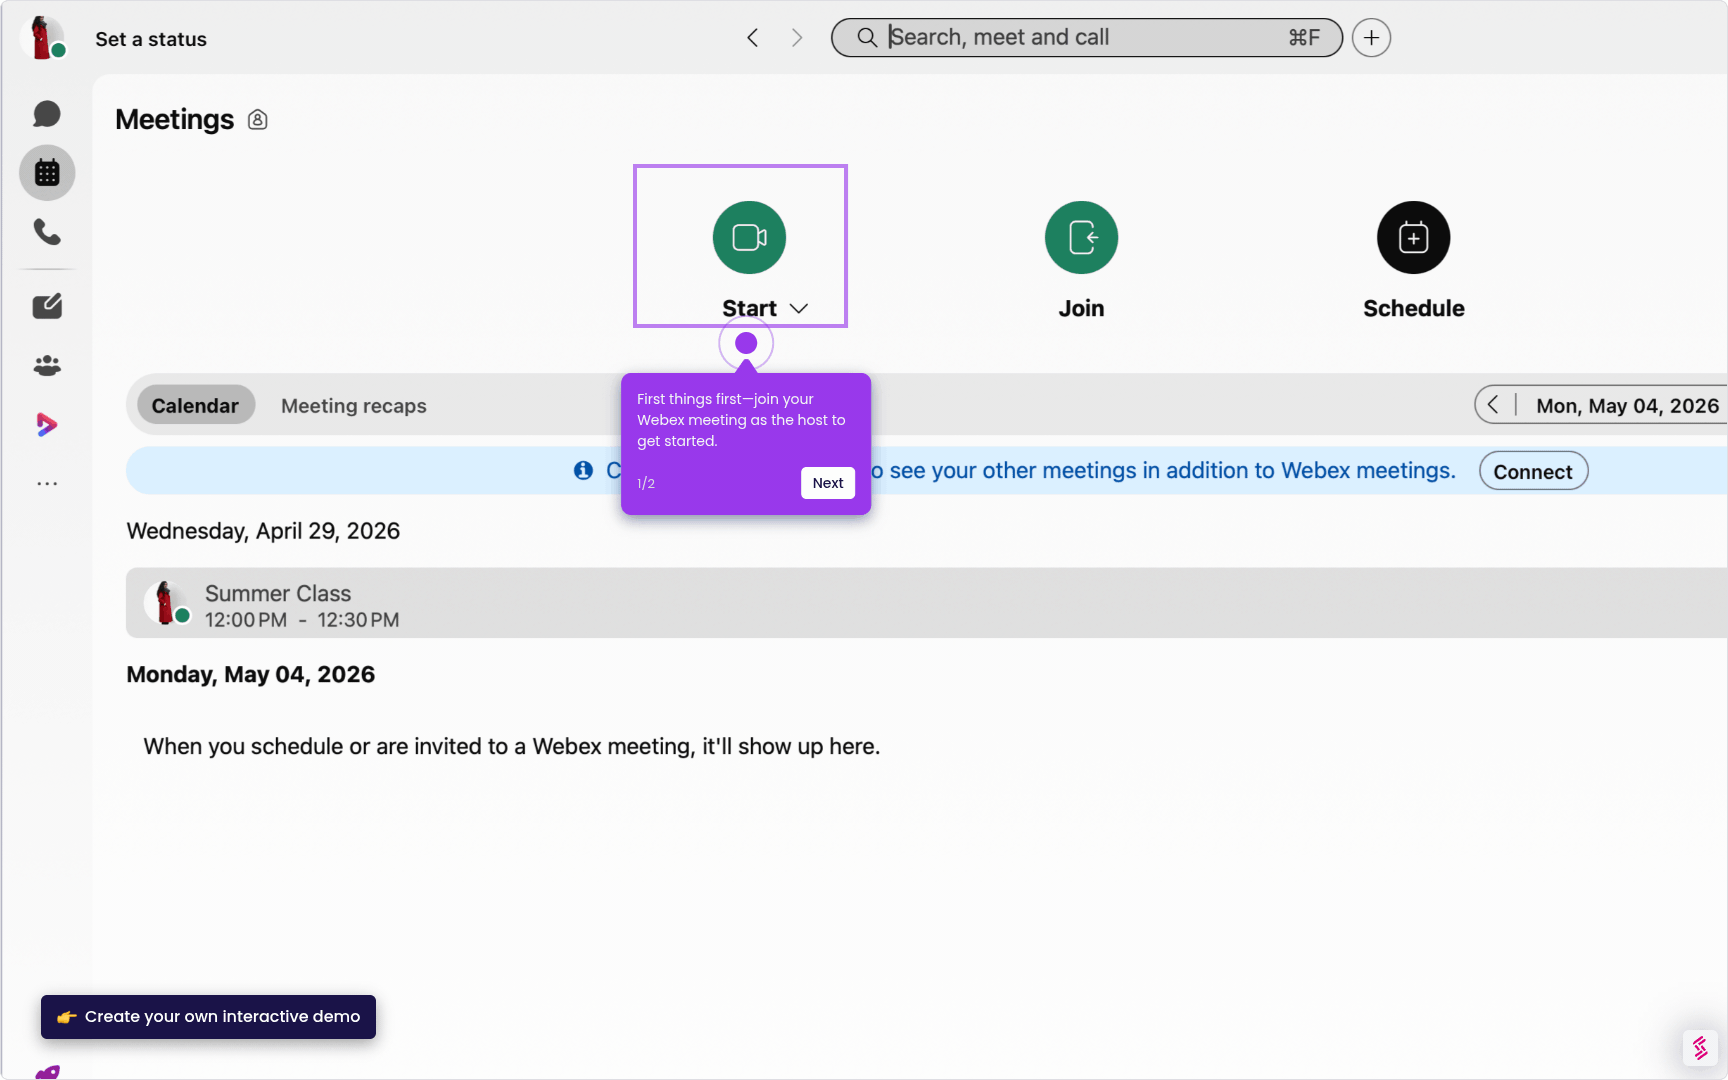Expand the Start dropdown chevron

798,309
